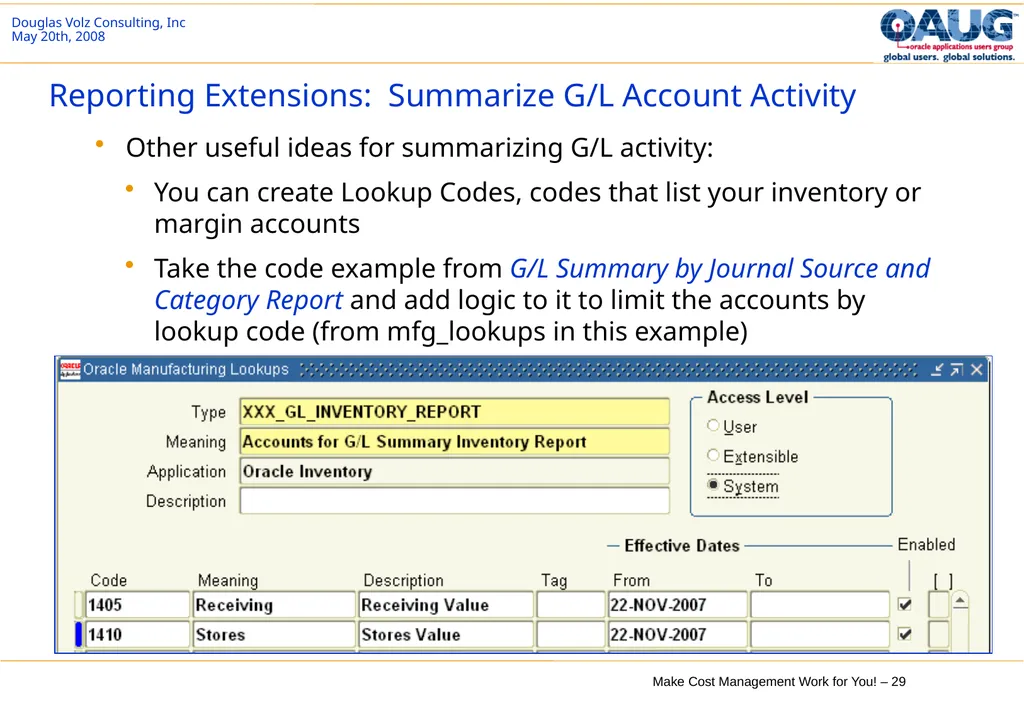Screen dimensions: 1024x708
Task: Click the Effective Dates group label
Action: [x=682, y=545]
